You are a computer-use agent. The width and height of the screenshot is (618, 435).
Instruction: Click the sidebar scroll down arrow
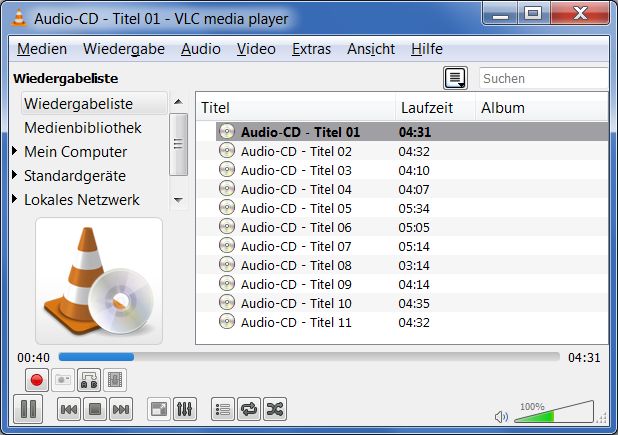[178, 200]
